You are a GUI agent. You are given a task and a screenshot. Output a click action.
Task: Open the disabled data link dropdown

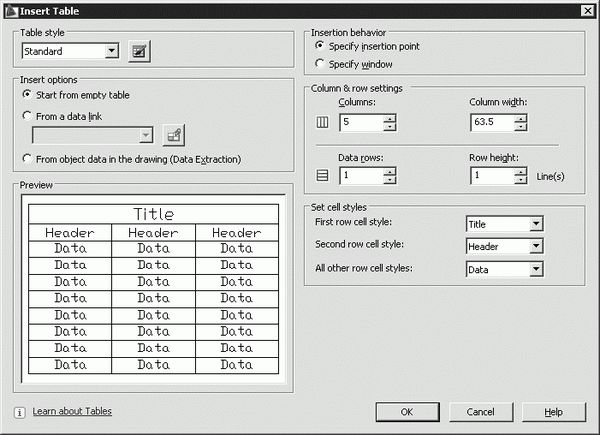click(146, 135)
